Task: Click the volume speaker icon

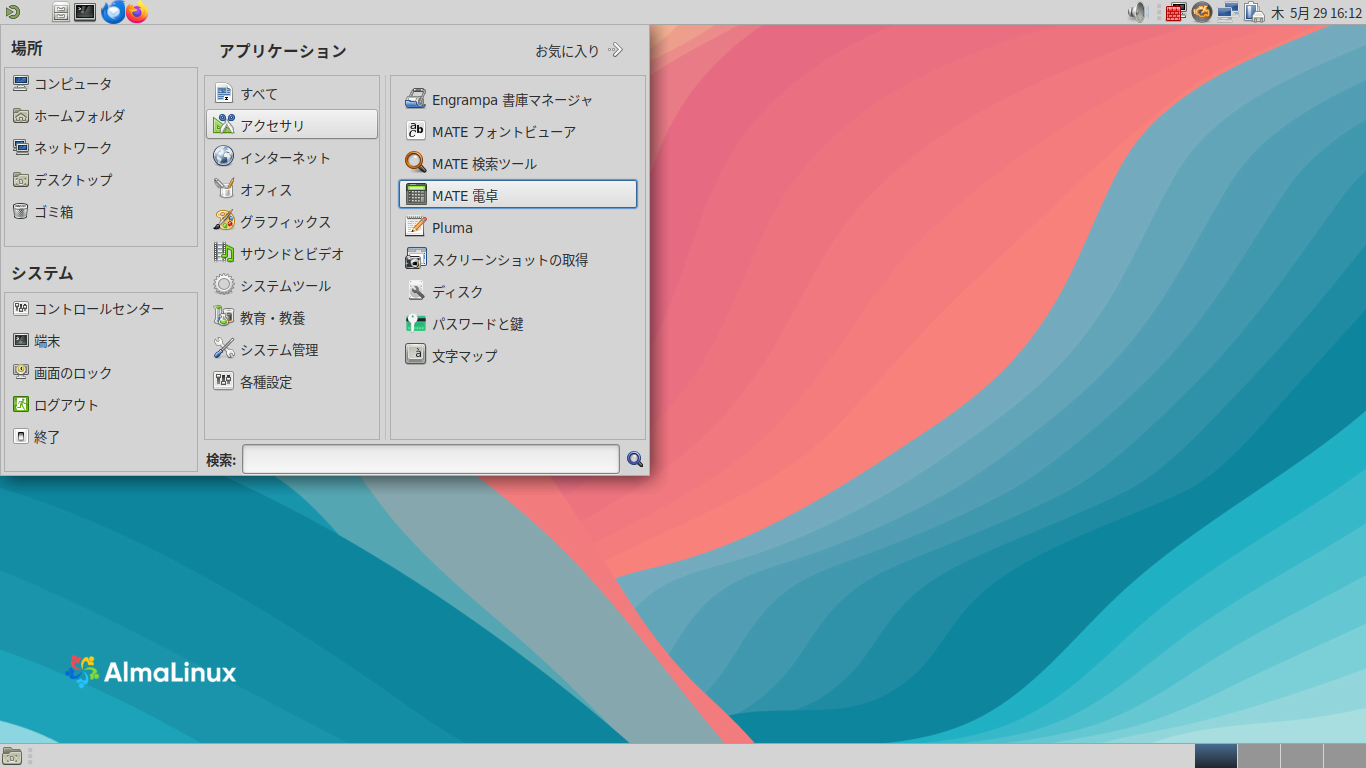Action: [1137, 12]
